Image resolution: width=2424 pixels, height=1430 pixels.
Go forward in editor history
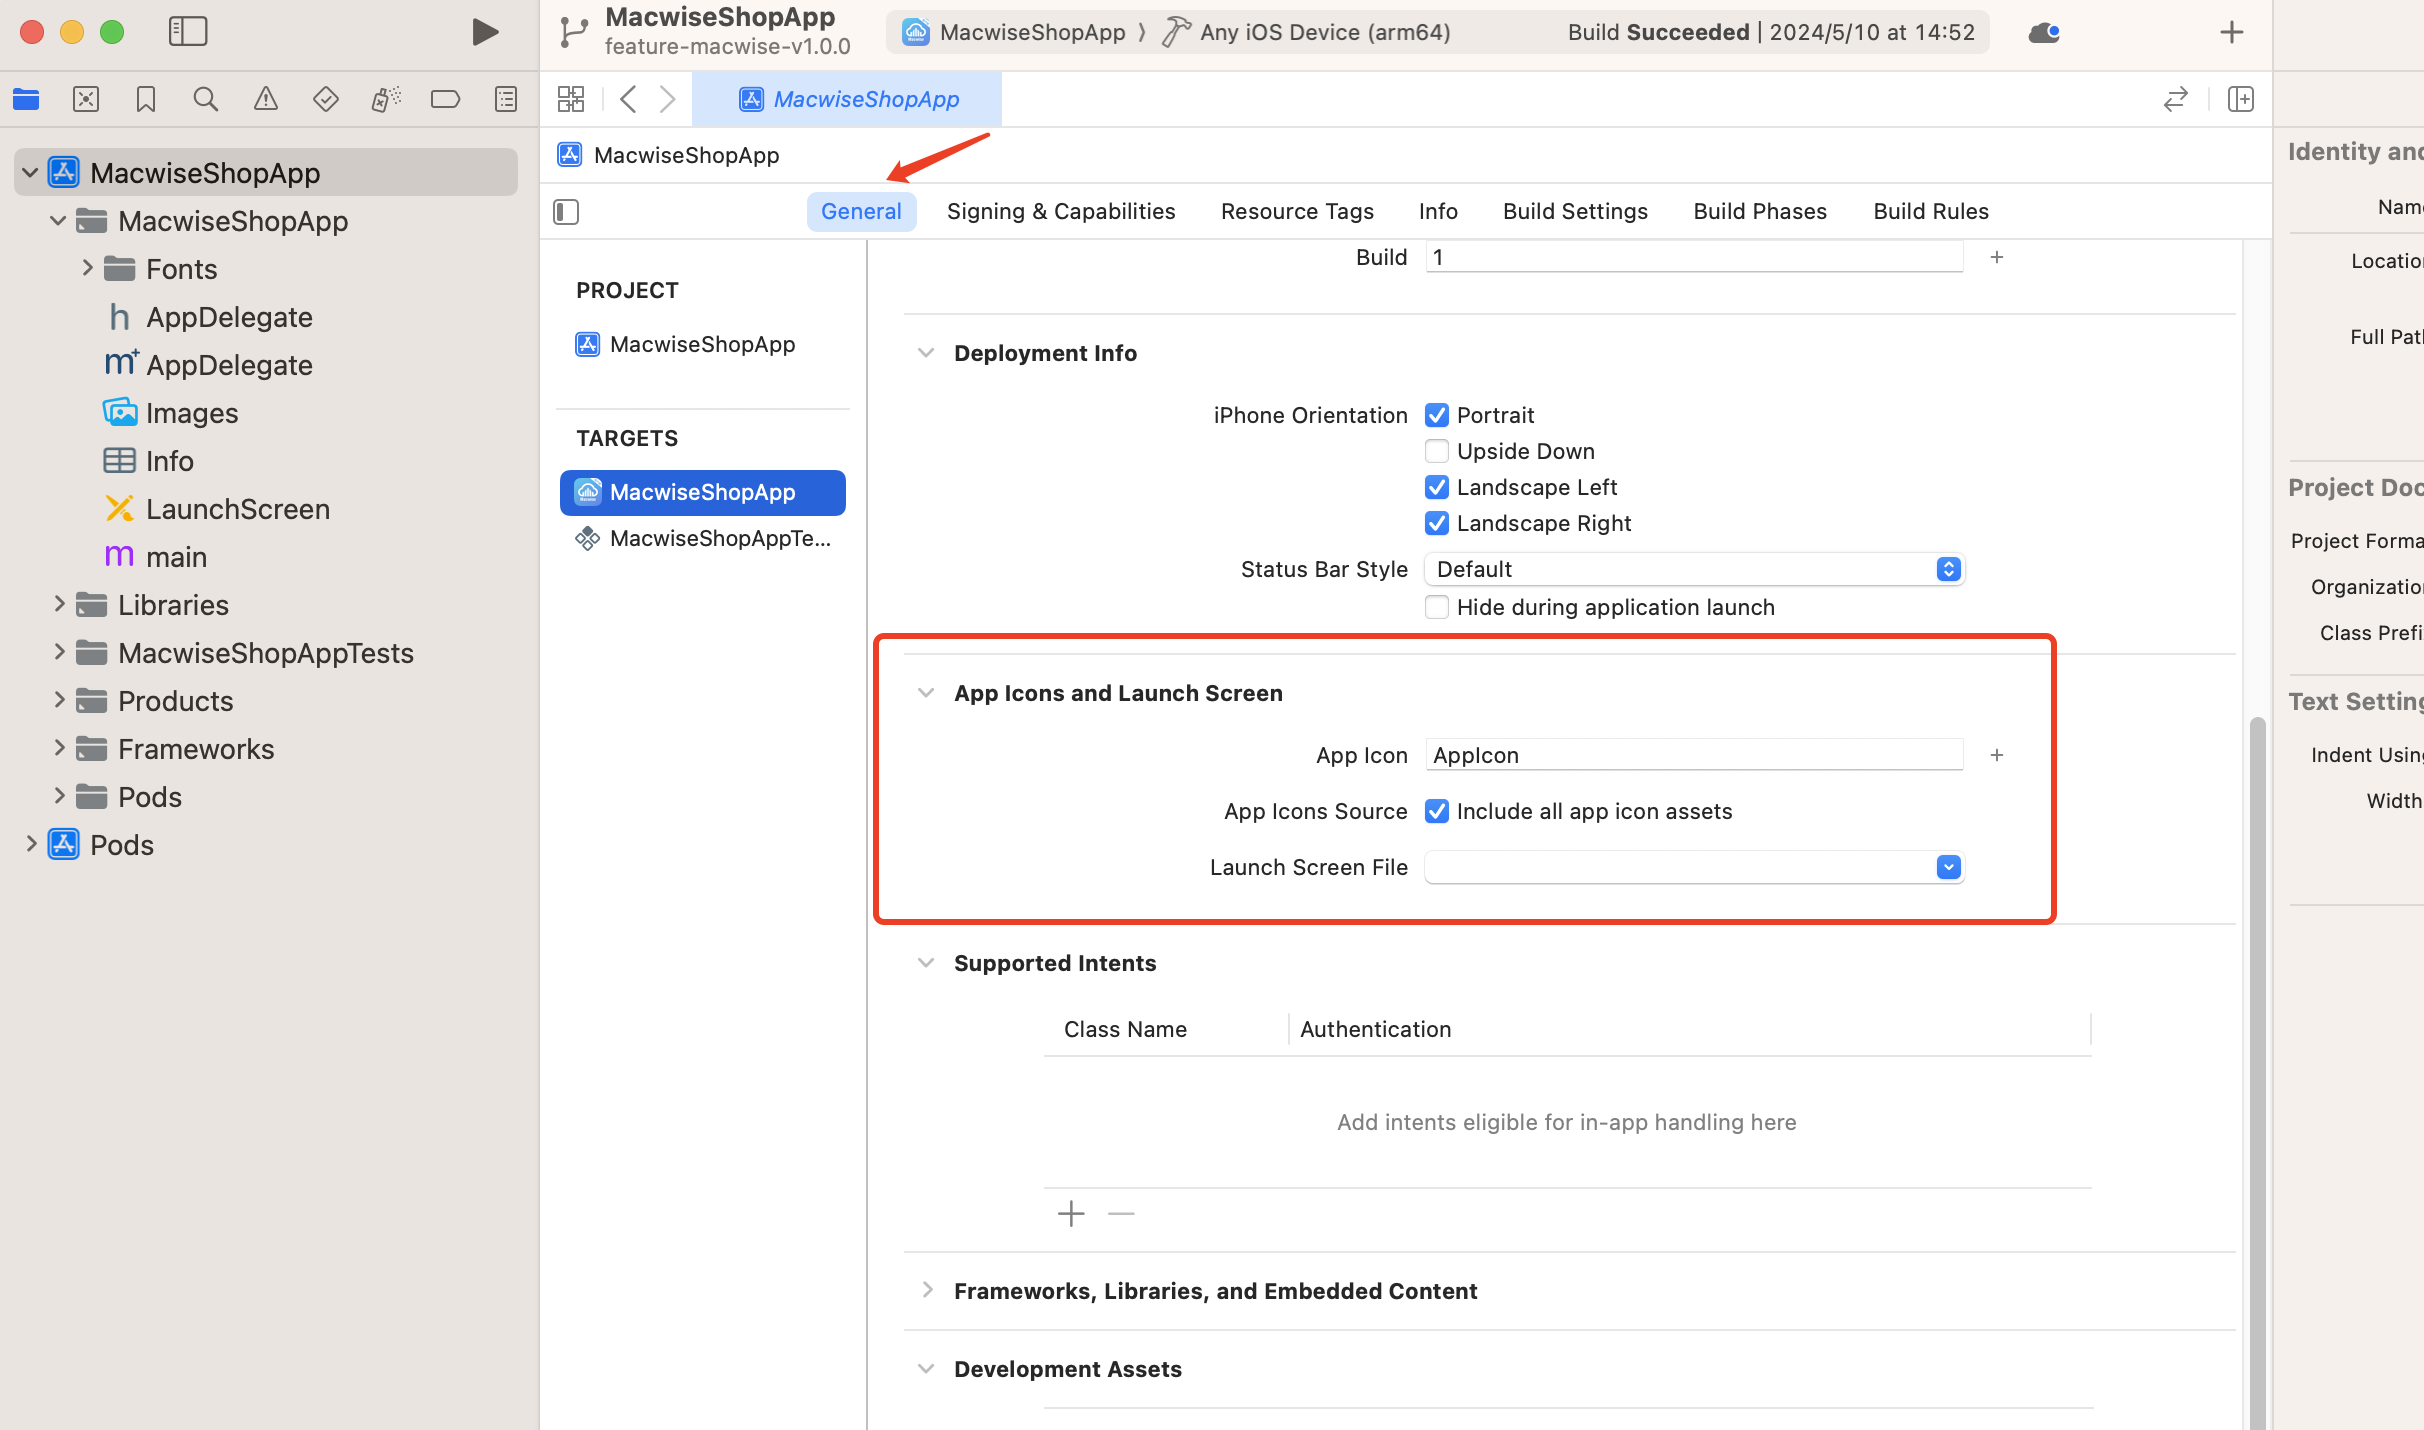tap(668, 99)
